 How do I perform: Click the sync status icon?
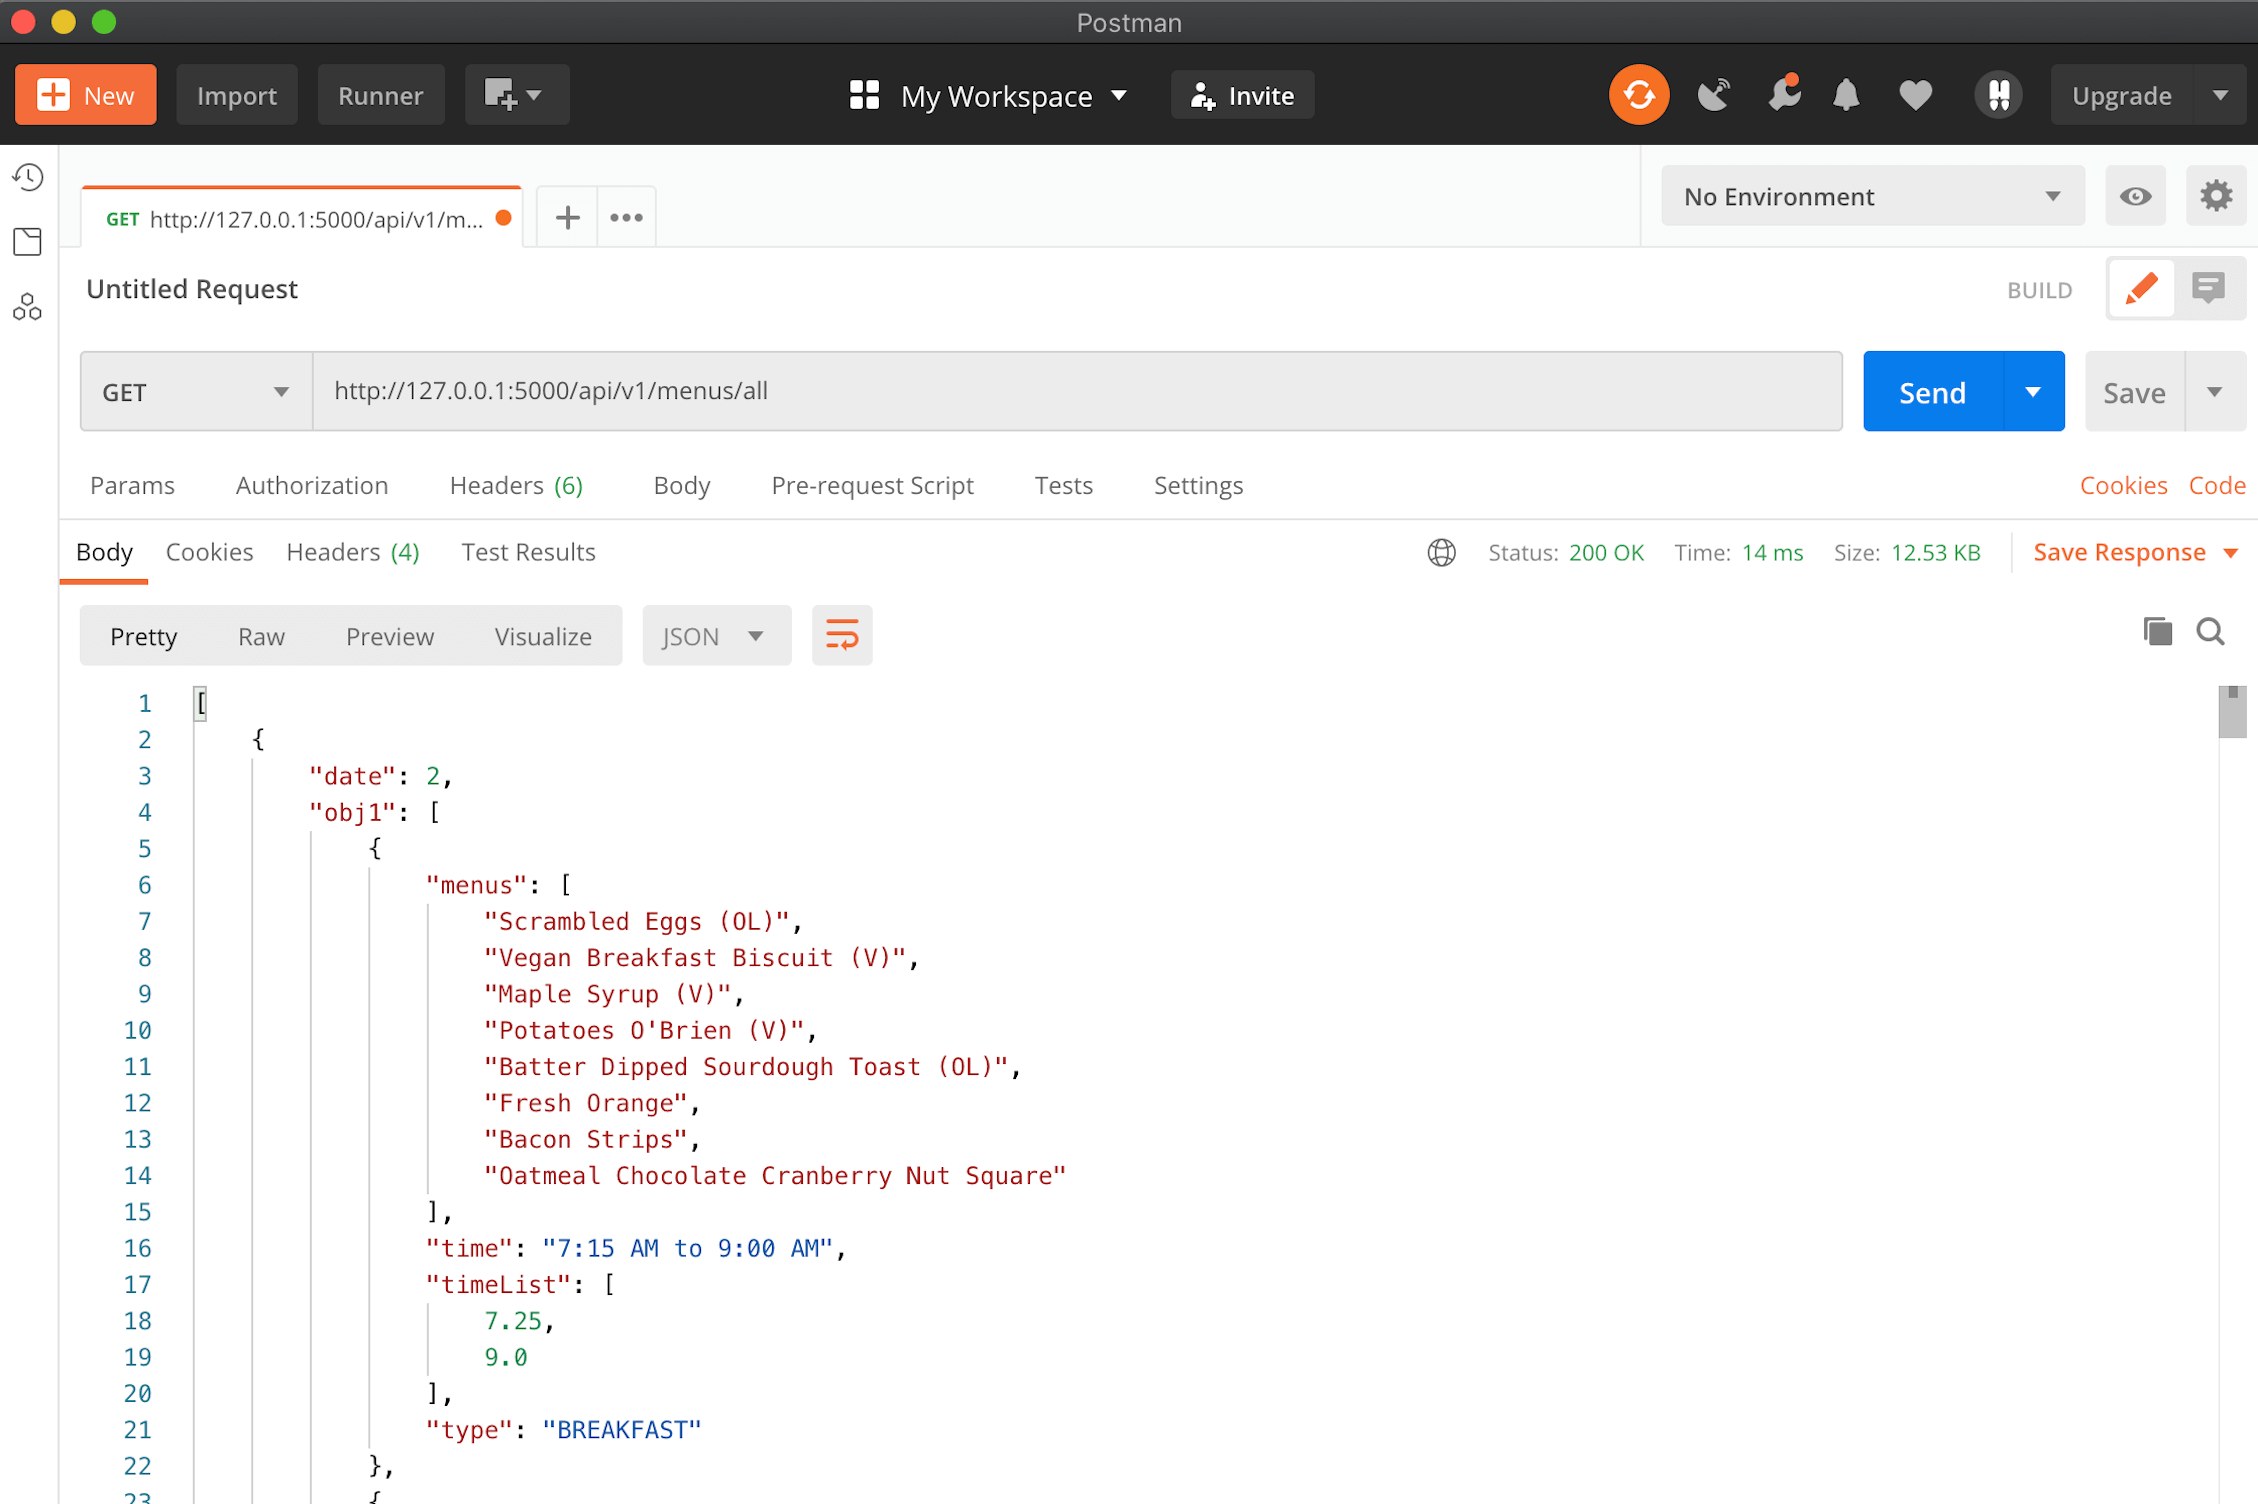[1638, 96]
